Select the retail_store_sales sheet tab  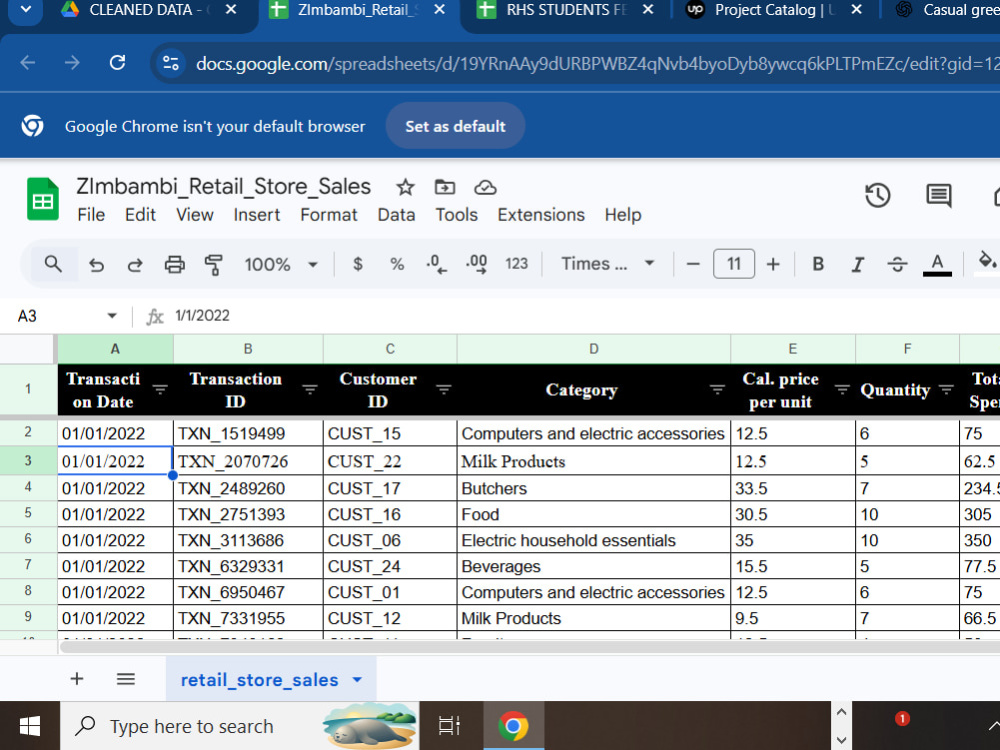point(270,680)
